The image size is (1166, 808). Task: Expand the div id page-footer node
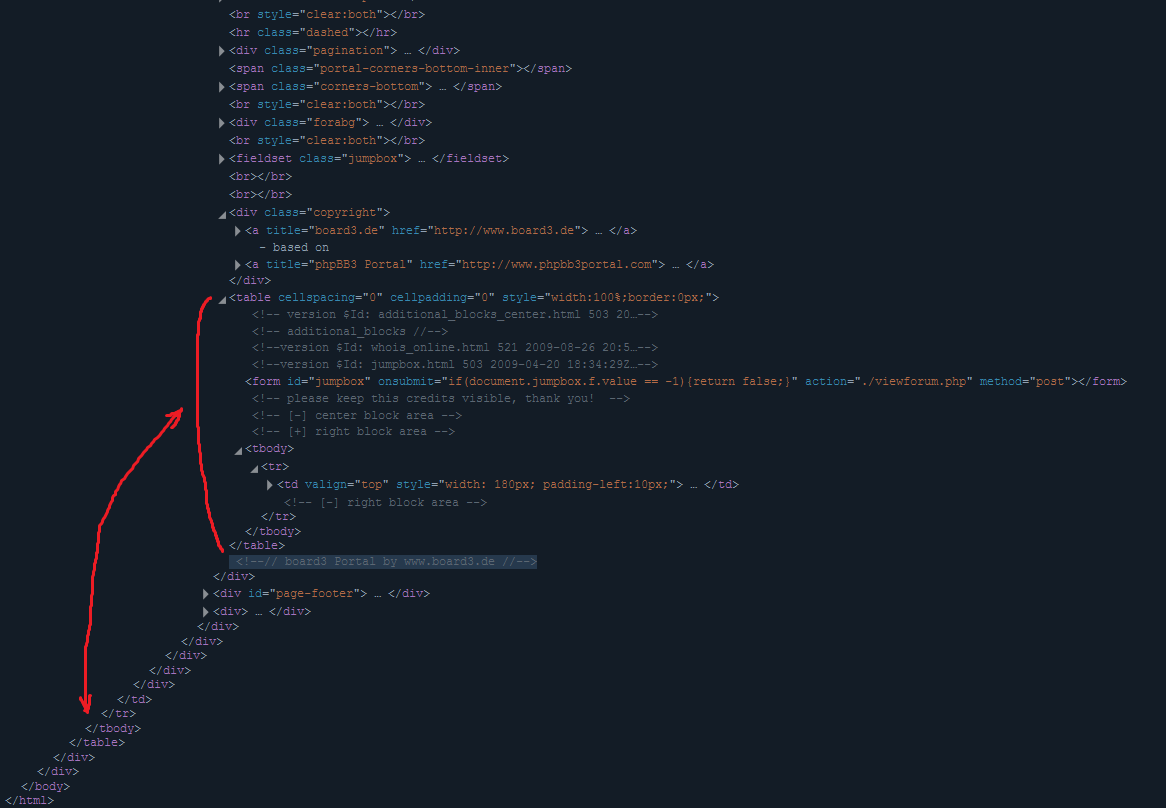[x=206, y=594]
